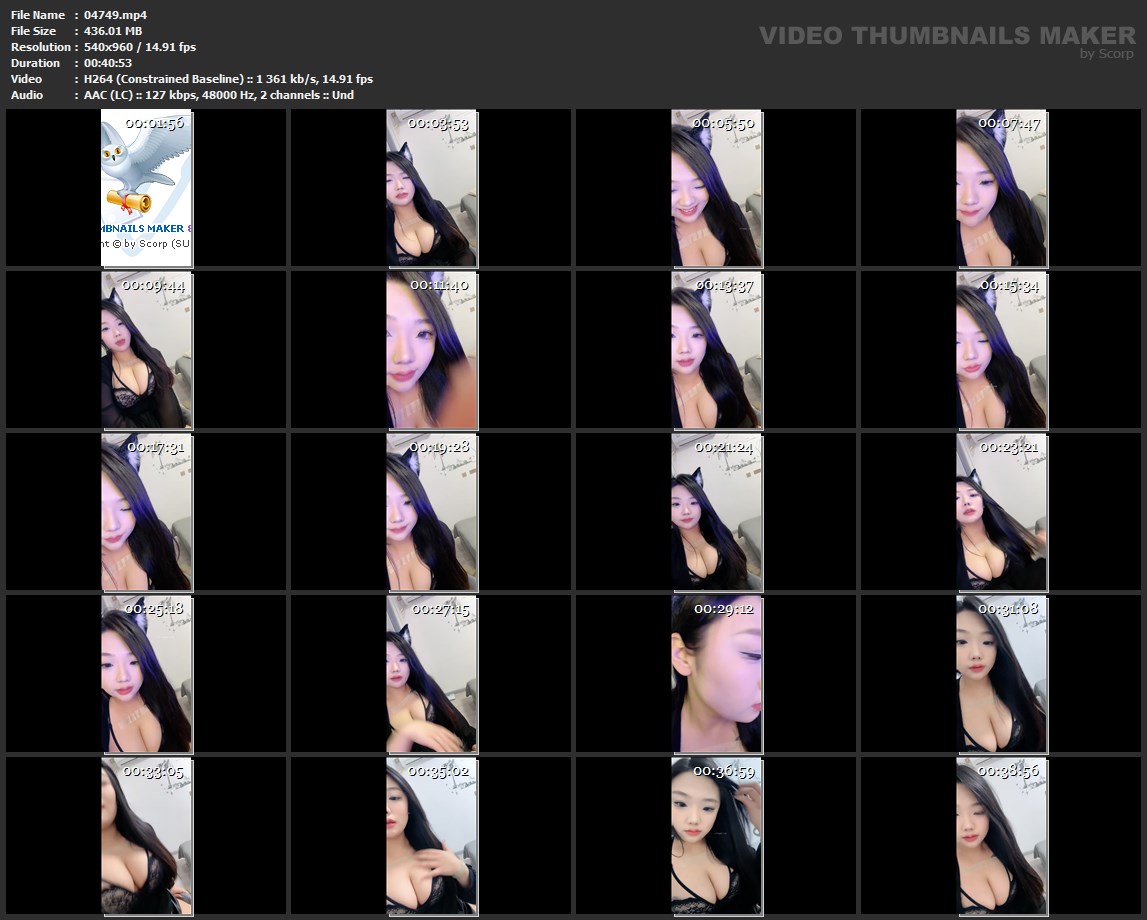Viewport: 1147px width, 920px height.
Task: Click the Resolution 540x960 info line
Action: click(139, 47)
